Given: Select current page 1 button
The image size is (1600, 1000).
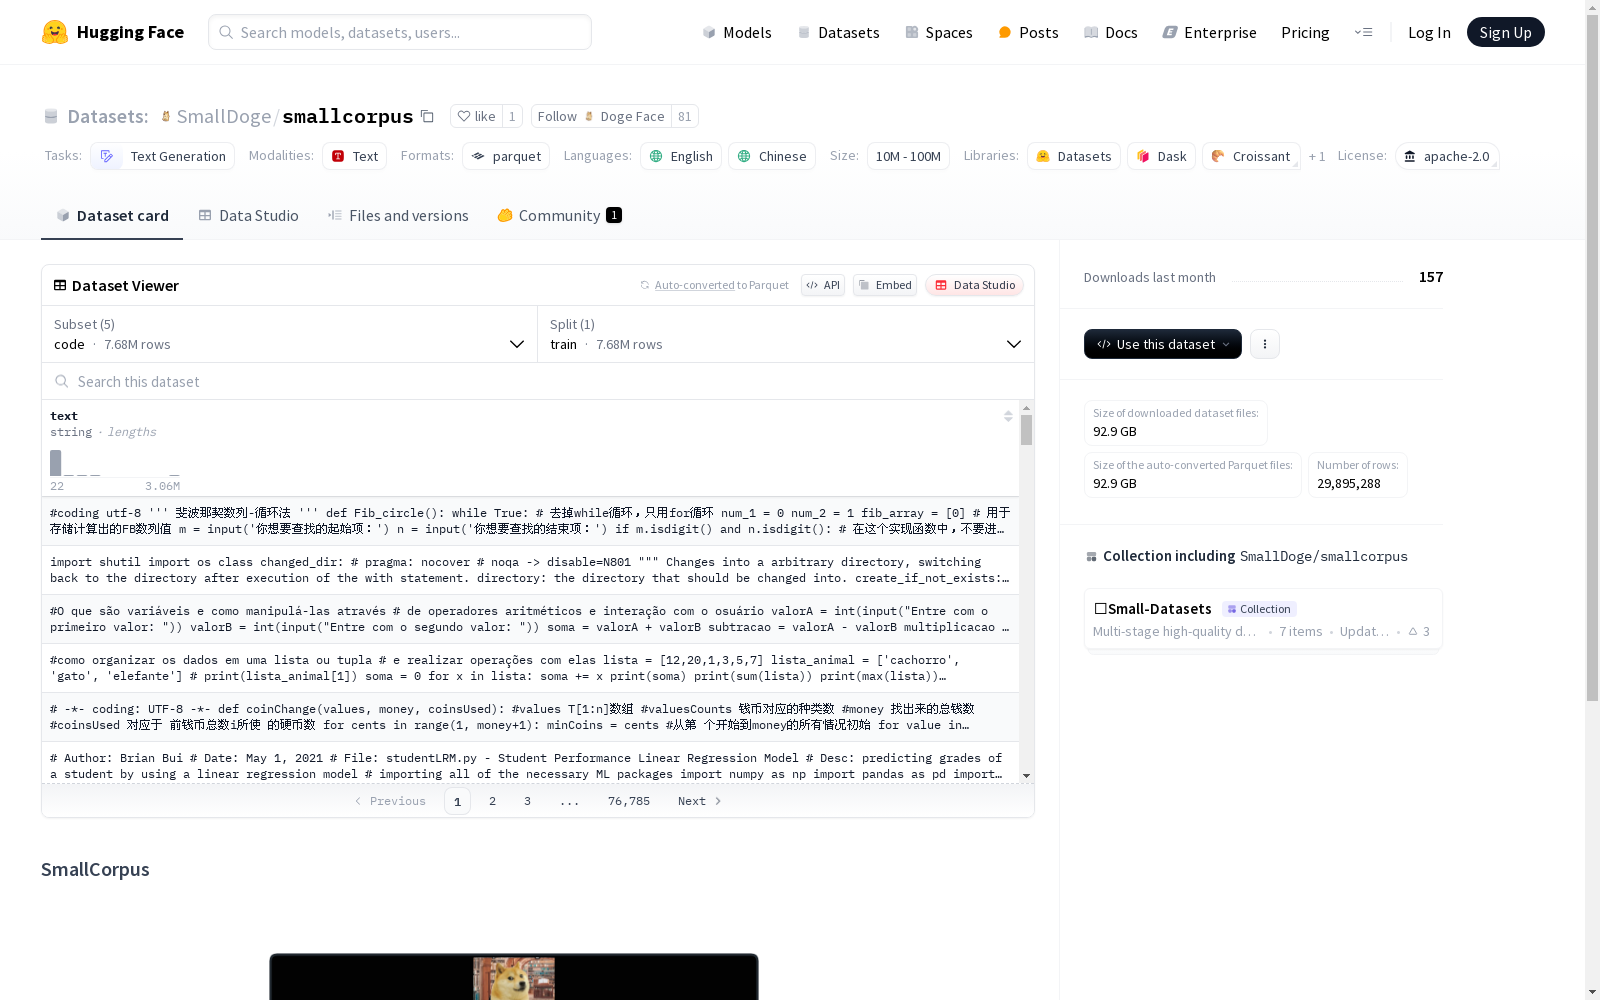Looking at the screenshot, I should click(457, 801).
